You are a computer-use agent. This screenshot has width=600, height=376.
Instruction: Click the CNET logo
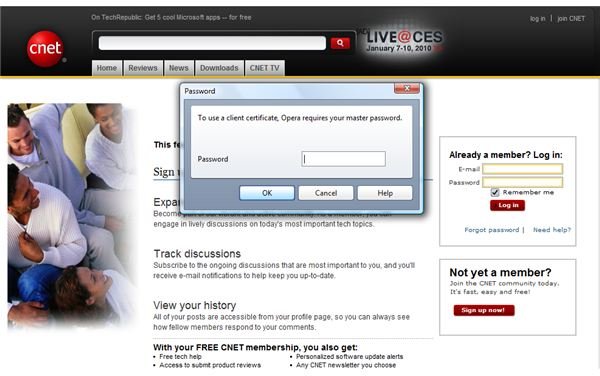pyautogui.click(x=45, y=49)
